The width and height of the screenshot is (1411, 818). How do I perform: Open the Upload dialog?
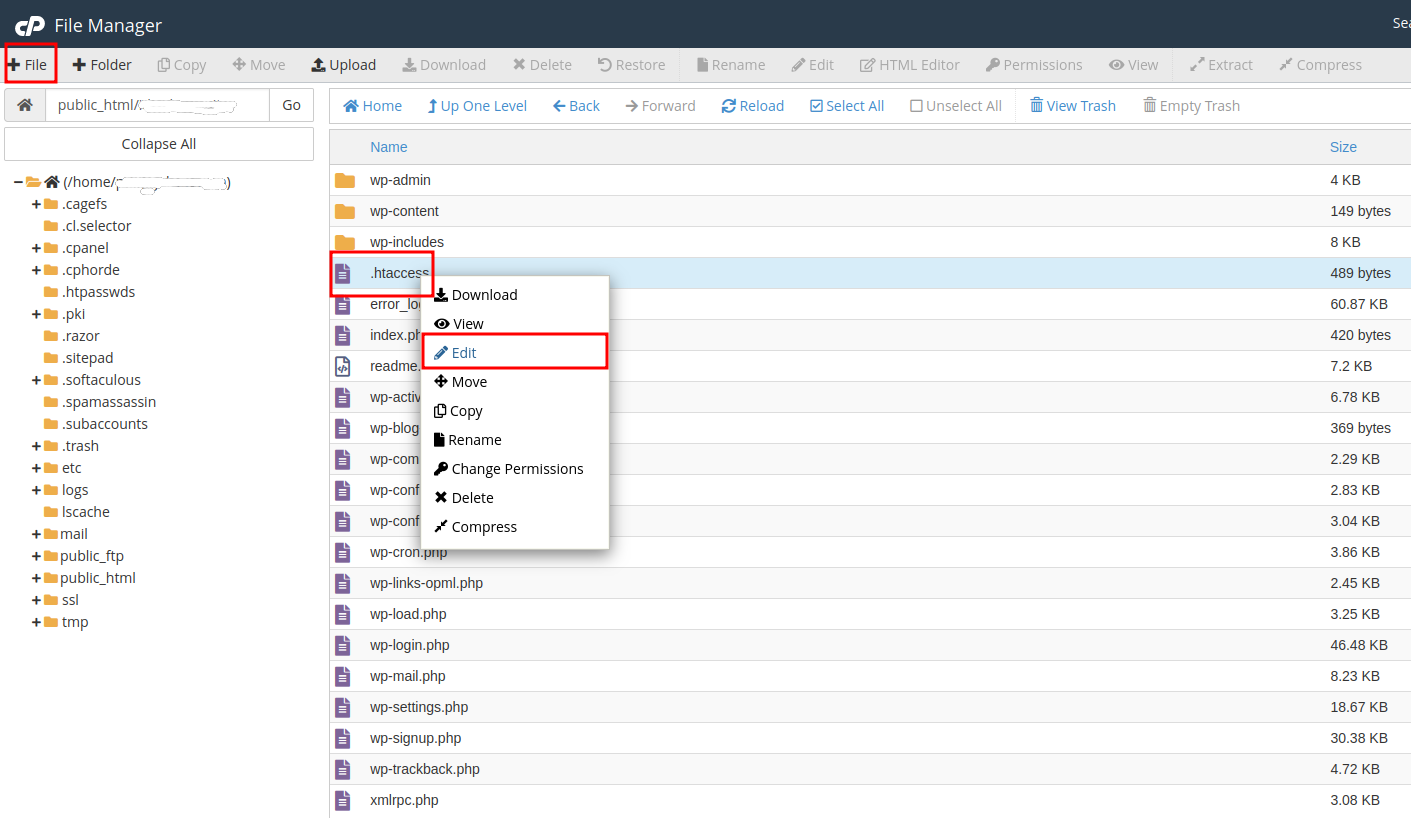(x=344, y=65)
